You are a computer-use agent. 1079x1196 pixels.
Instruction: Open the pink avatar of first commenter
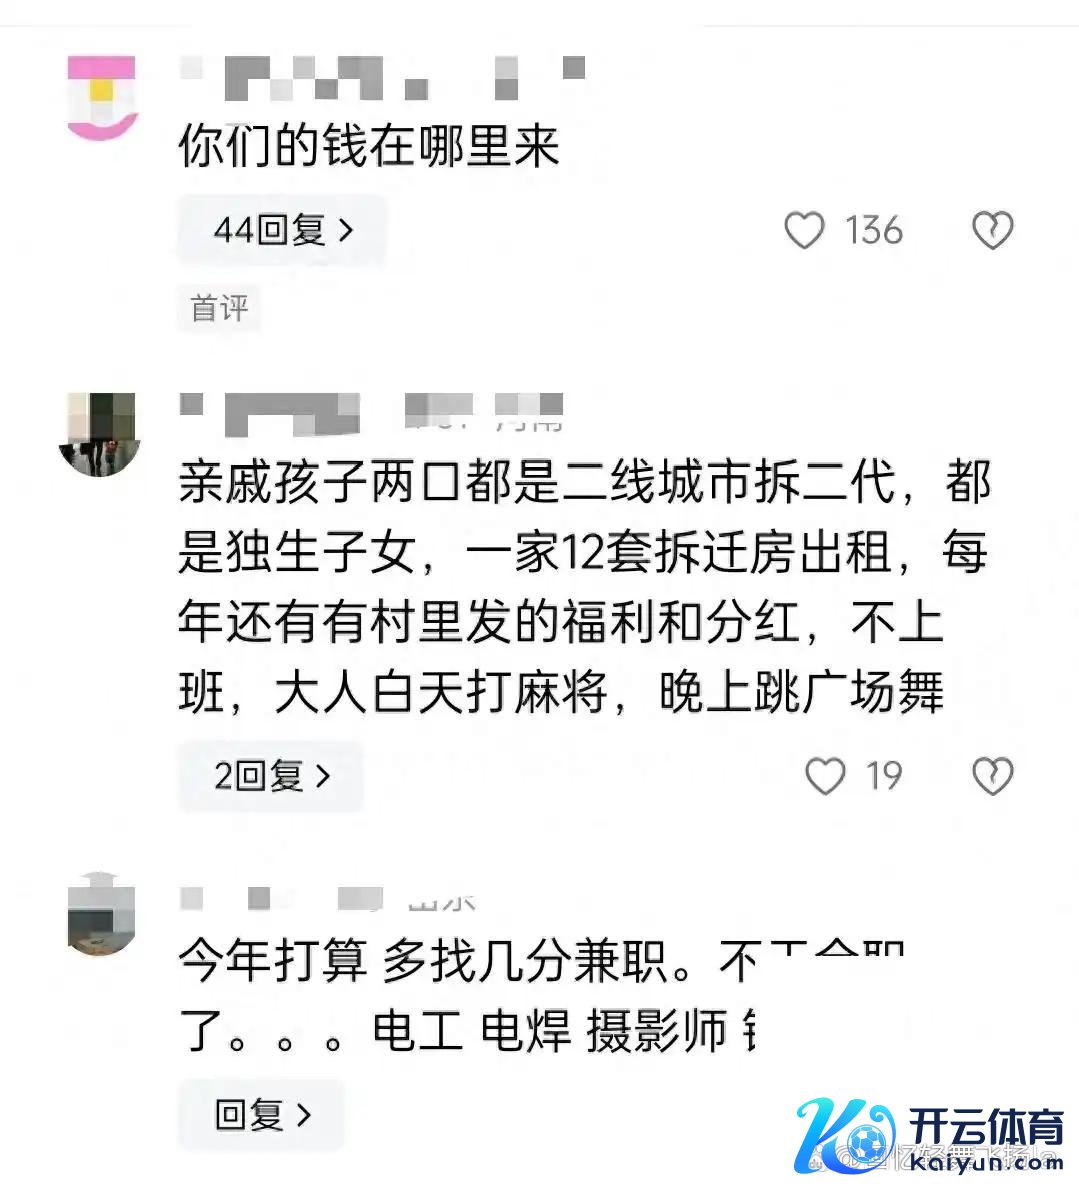[x=101, y=98]
